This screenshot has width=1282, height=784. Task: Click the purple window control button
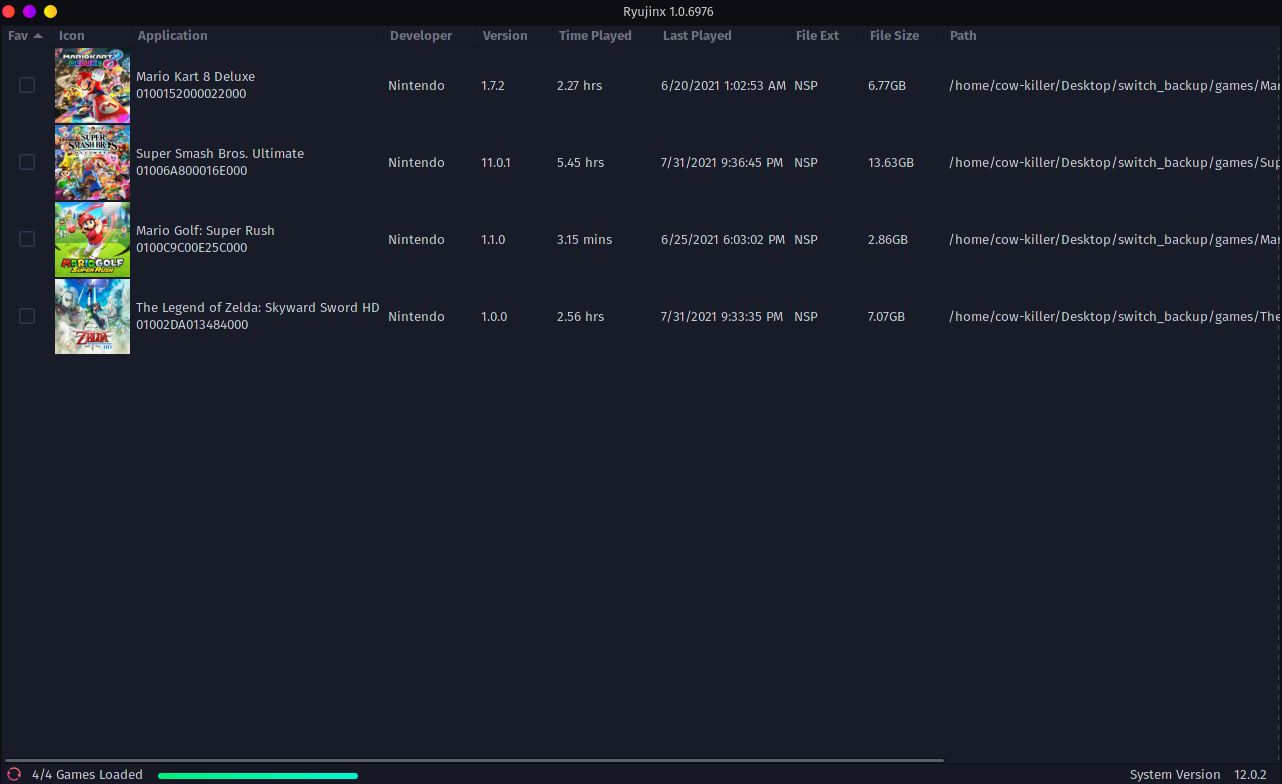(30, 11)
